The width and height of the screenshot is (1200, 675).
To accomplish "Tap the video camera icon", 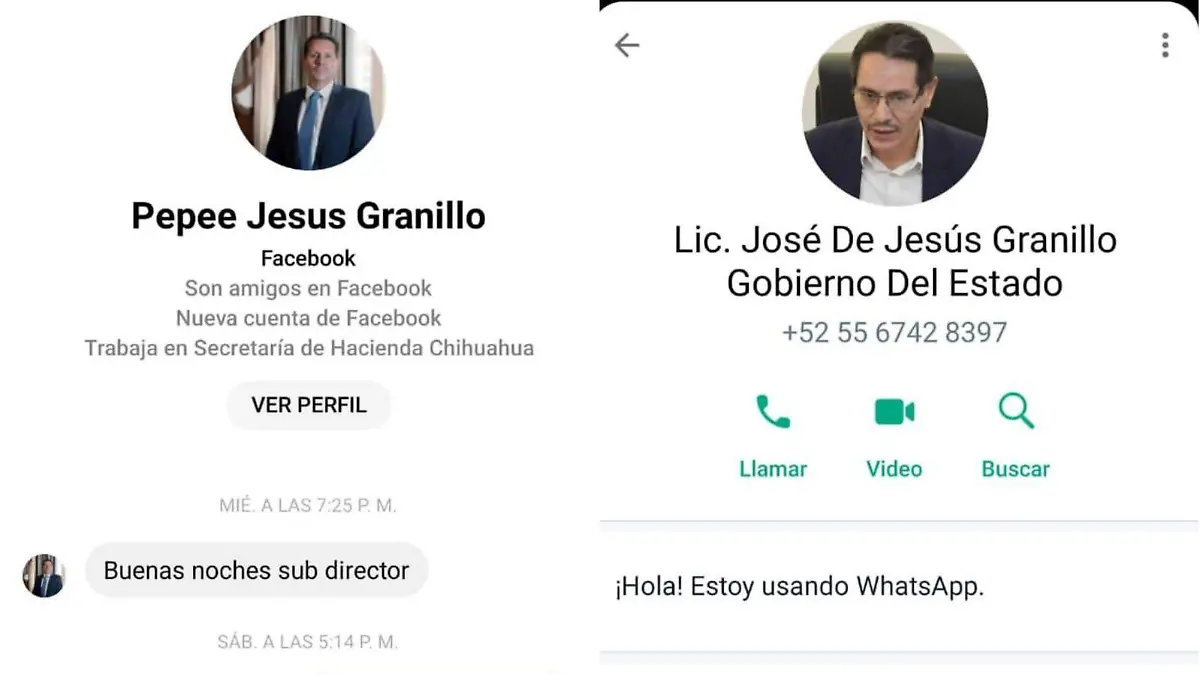I will tap(894, 412).
